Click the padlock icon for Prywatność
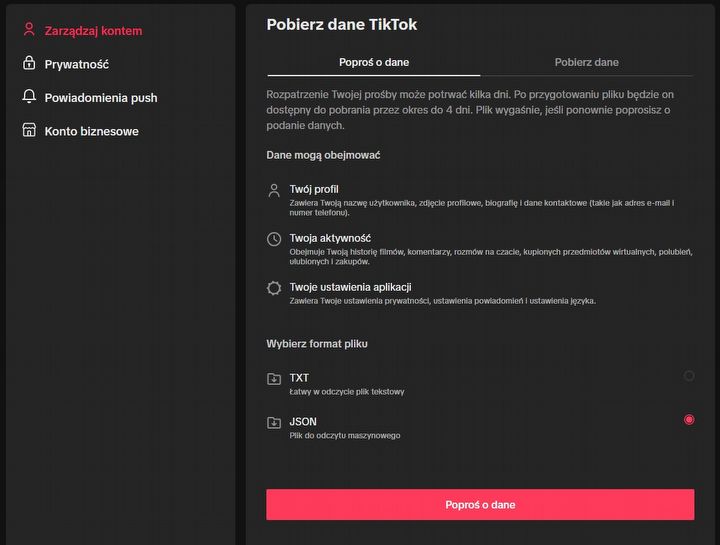Screen dimensions: 720x545 [x=29, y=64]
